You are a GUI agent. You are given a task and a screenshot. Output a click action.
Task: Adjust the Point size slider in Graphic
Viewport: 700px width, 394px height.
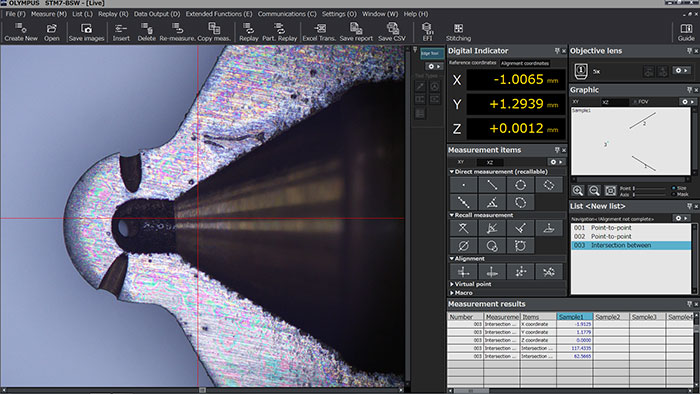651,189
